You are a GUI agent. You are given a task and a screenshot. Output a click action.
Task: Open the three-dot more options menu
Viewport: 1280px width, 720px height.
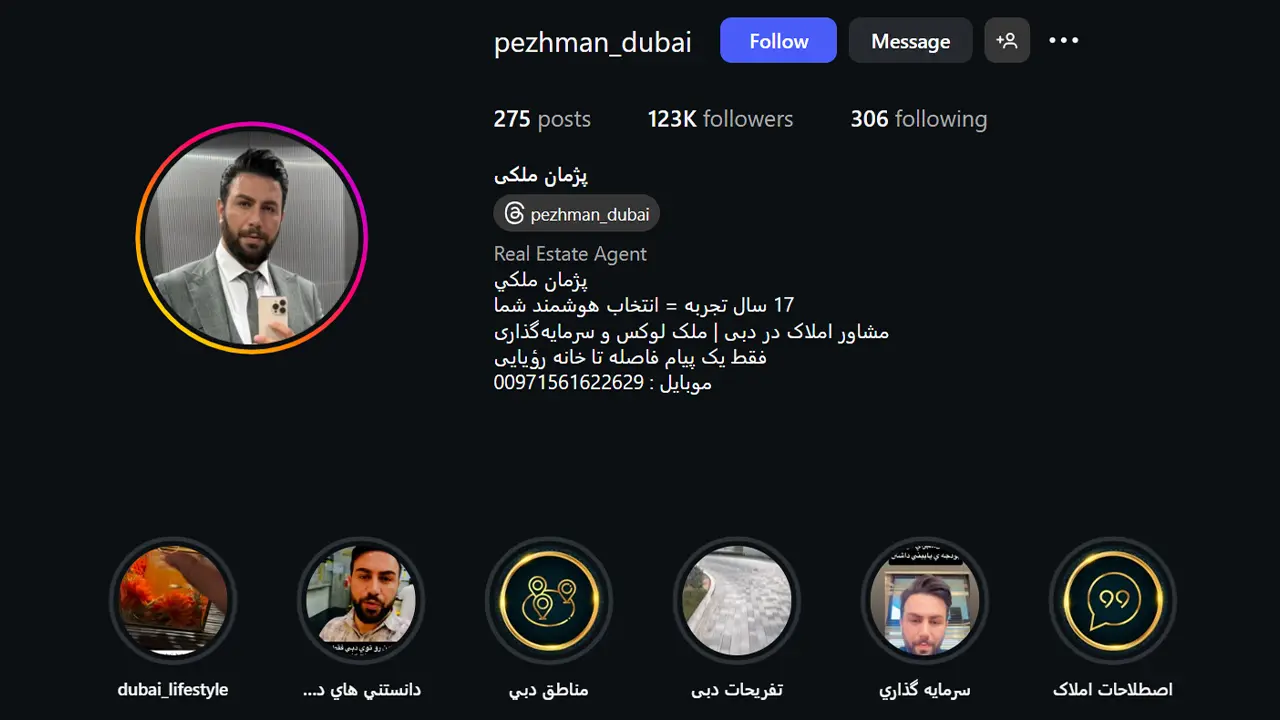(1063, 41)
